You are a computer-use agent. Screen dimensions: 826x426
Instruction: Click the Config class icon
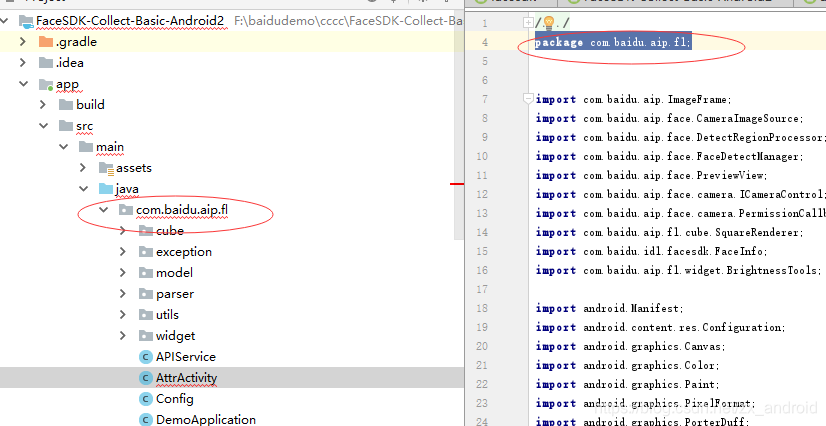(x=146, y=399)
